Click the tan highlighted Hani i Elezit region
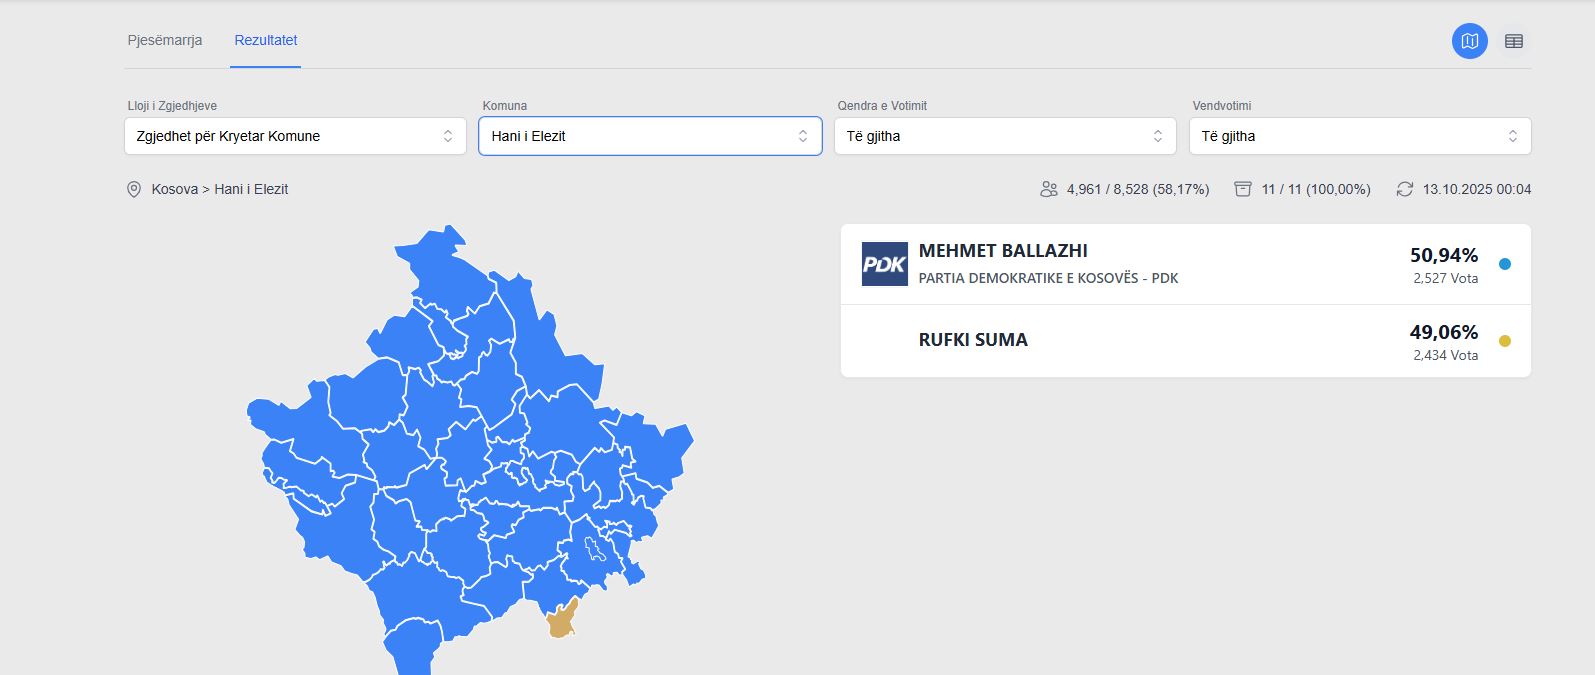The width and height of the screenshot is (1595, 675). pyautogui.click(x=562, y=621)
